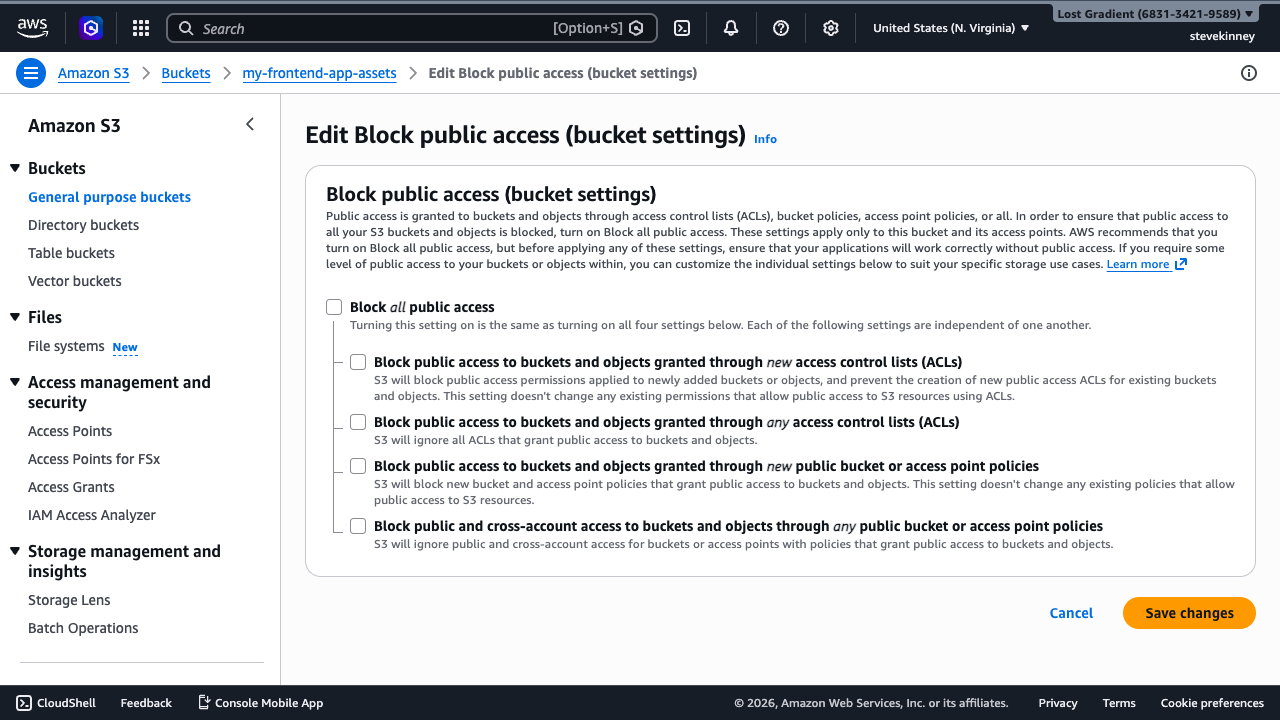The height and width of the screenshot is (720, 1280).
Task: Open Access Points for FSx
Action: tap(94, 459)
